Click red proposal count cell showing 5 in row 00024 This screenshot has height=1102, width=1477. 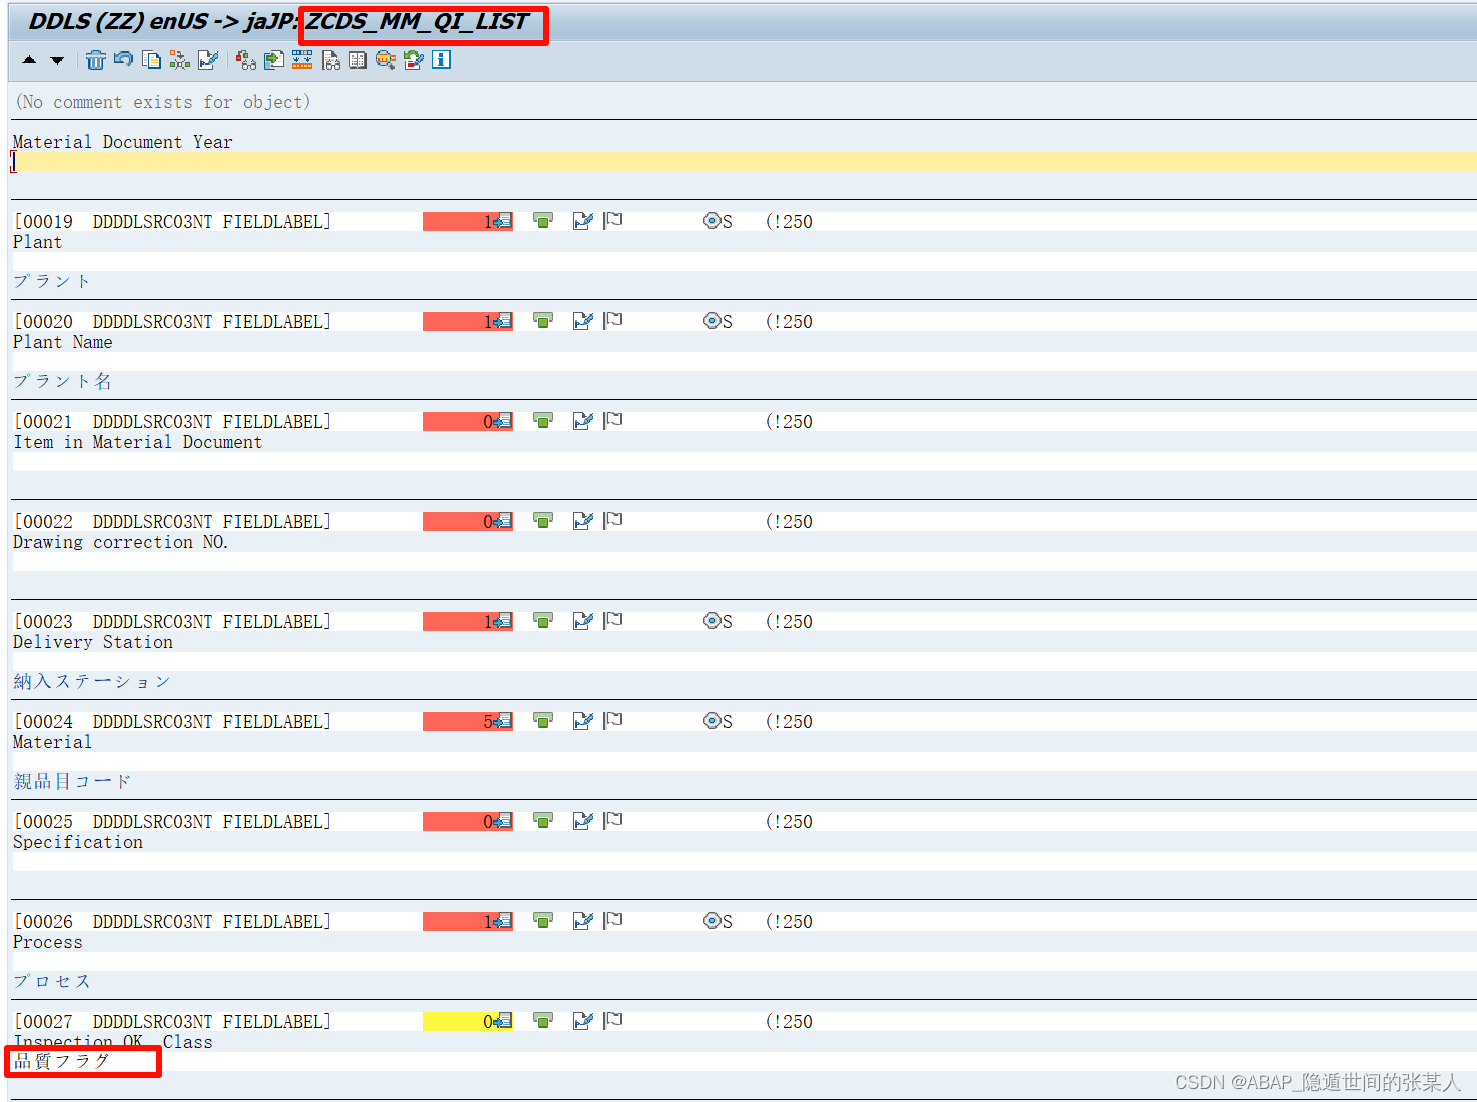pyautogui.click(x=468, y=721)
